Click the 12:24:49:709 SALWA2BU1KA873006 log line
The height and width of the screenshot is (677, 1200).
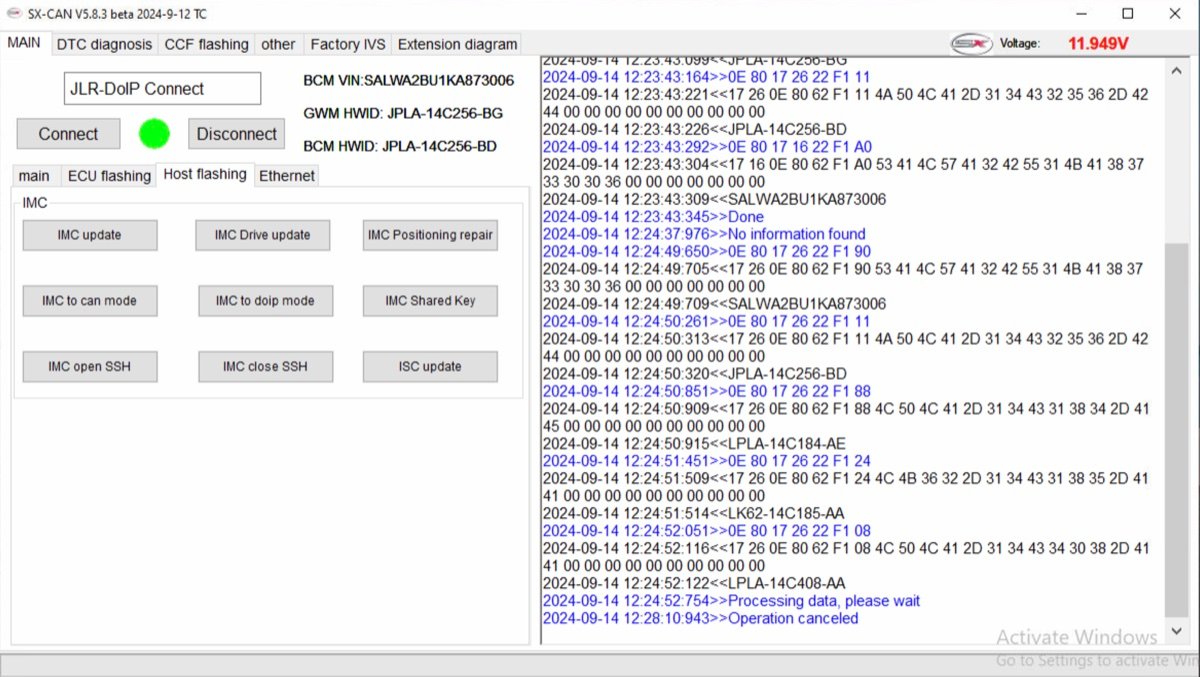coord(714,304)
